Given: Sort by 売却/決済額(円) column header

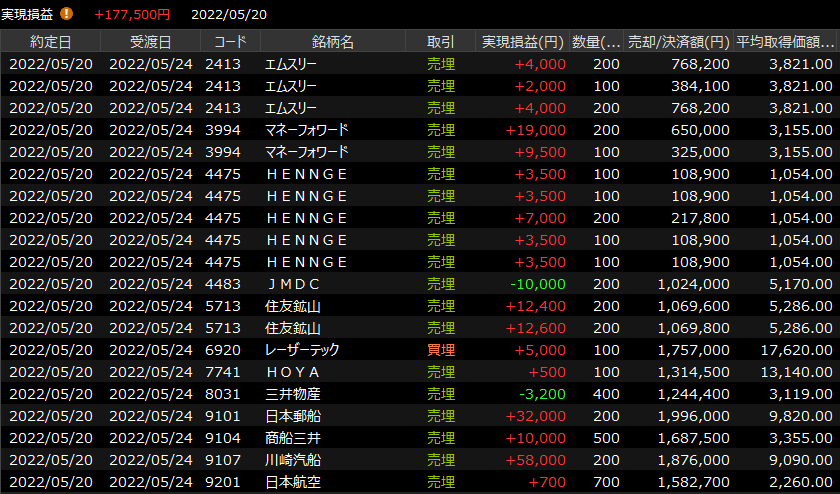Looking at the screenshot, I should click(x=678, y=41).
